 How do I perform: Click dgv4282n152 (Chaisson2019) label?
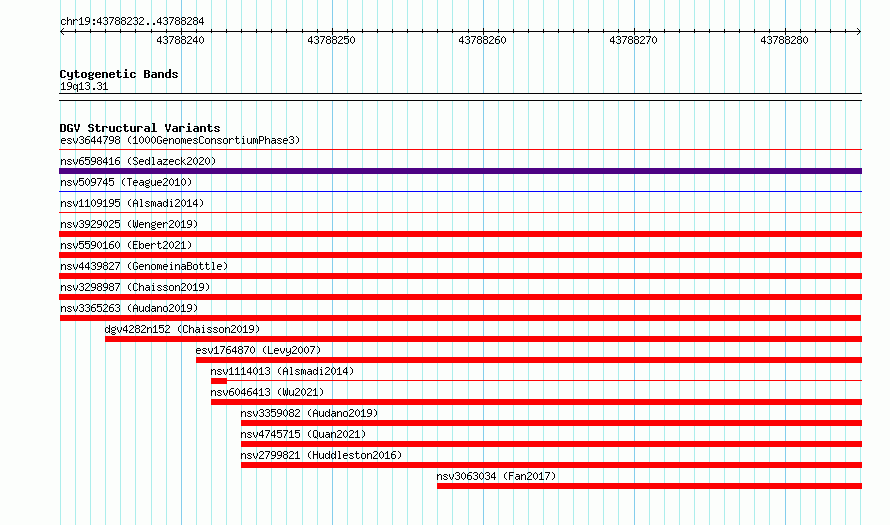click(x=182, y=329)
